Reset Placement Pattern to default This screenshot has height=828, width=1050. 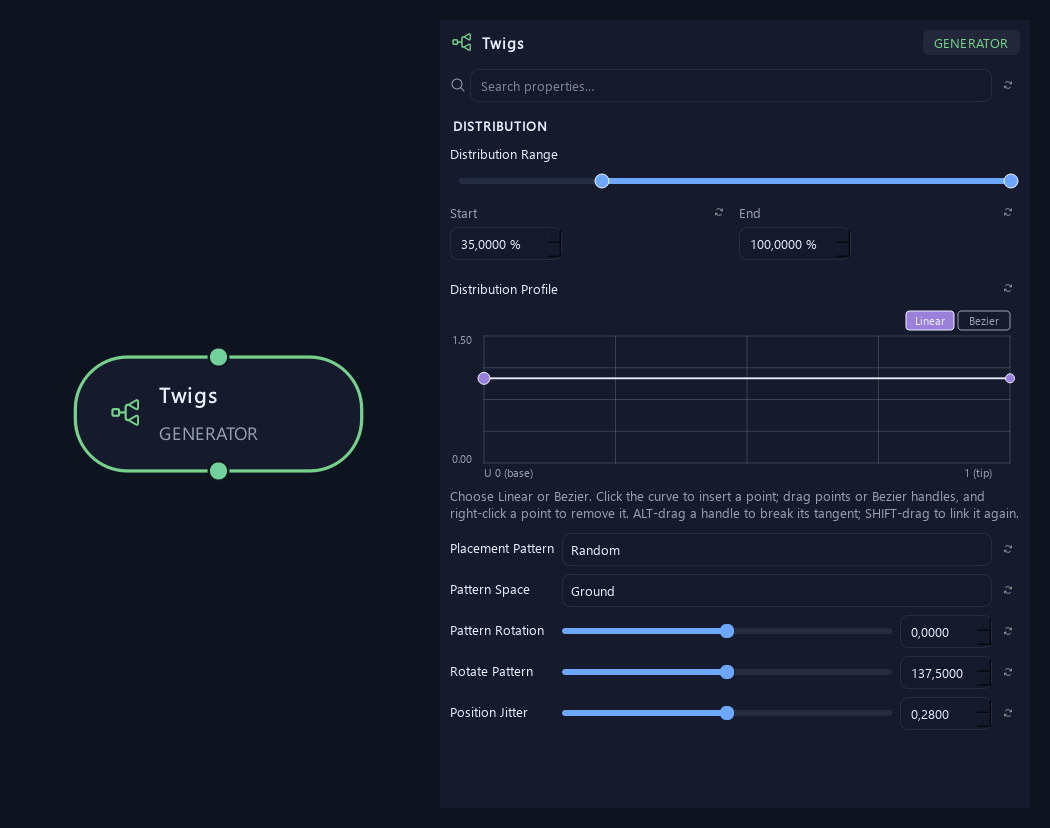tap(1008, 549)
